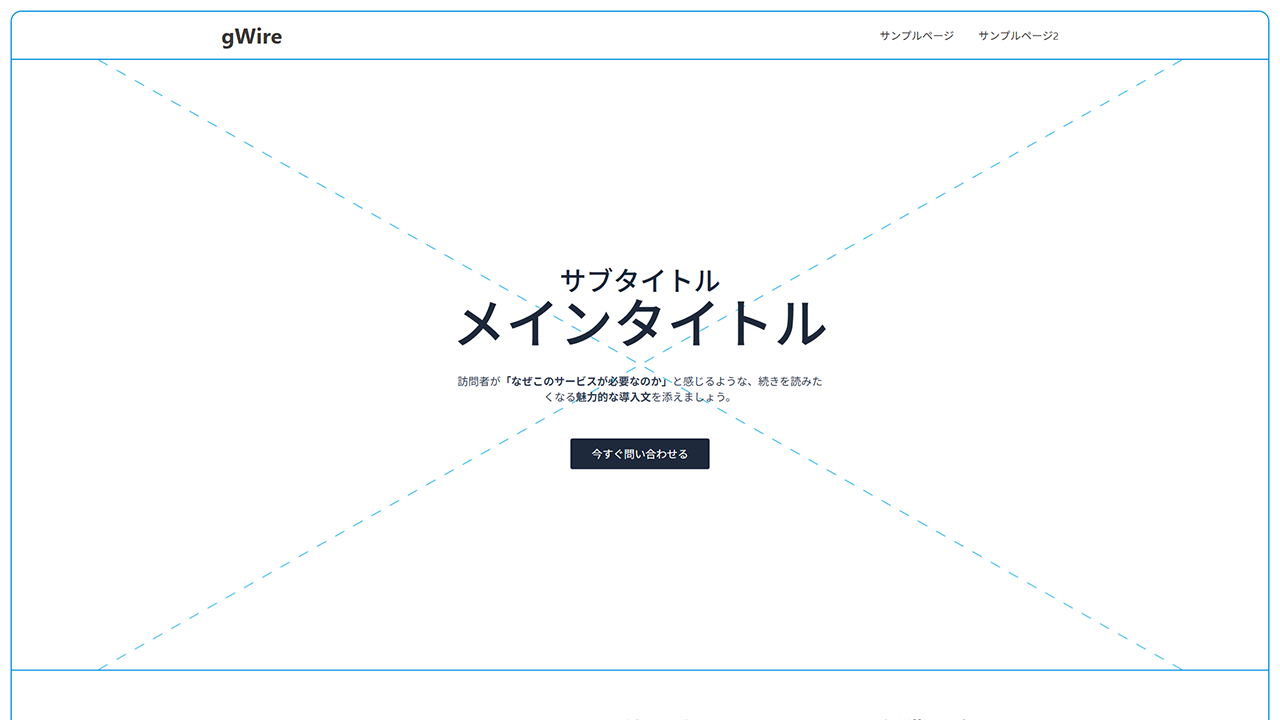This screenshot has height=720, width=1280.
Task: Click the gWire wordmark text
Action: click(250, 36)
